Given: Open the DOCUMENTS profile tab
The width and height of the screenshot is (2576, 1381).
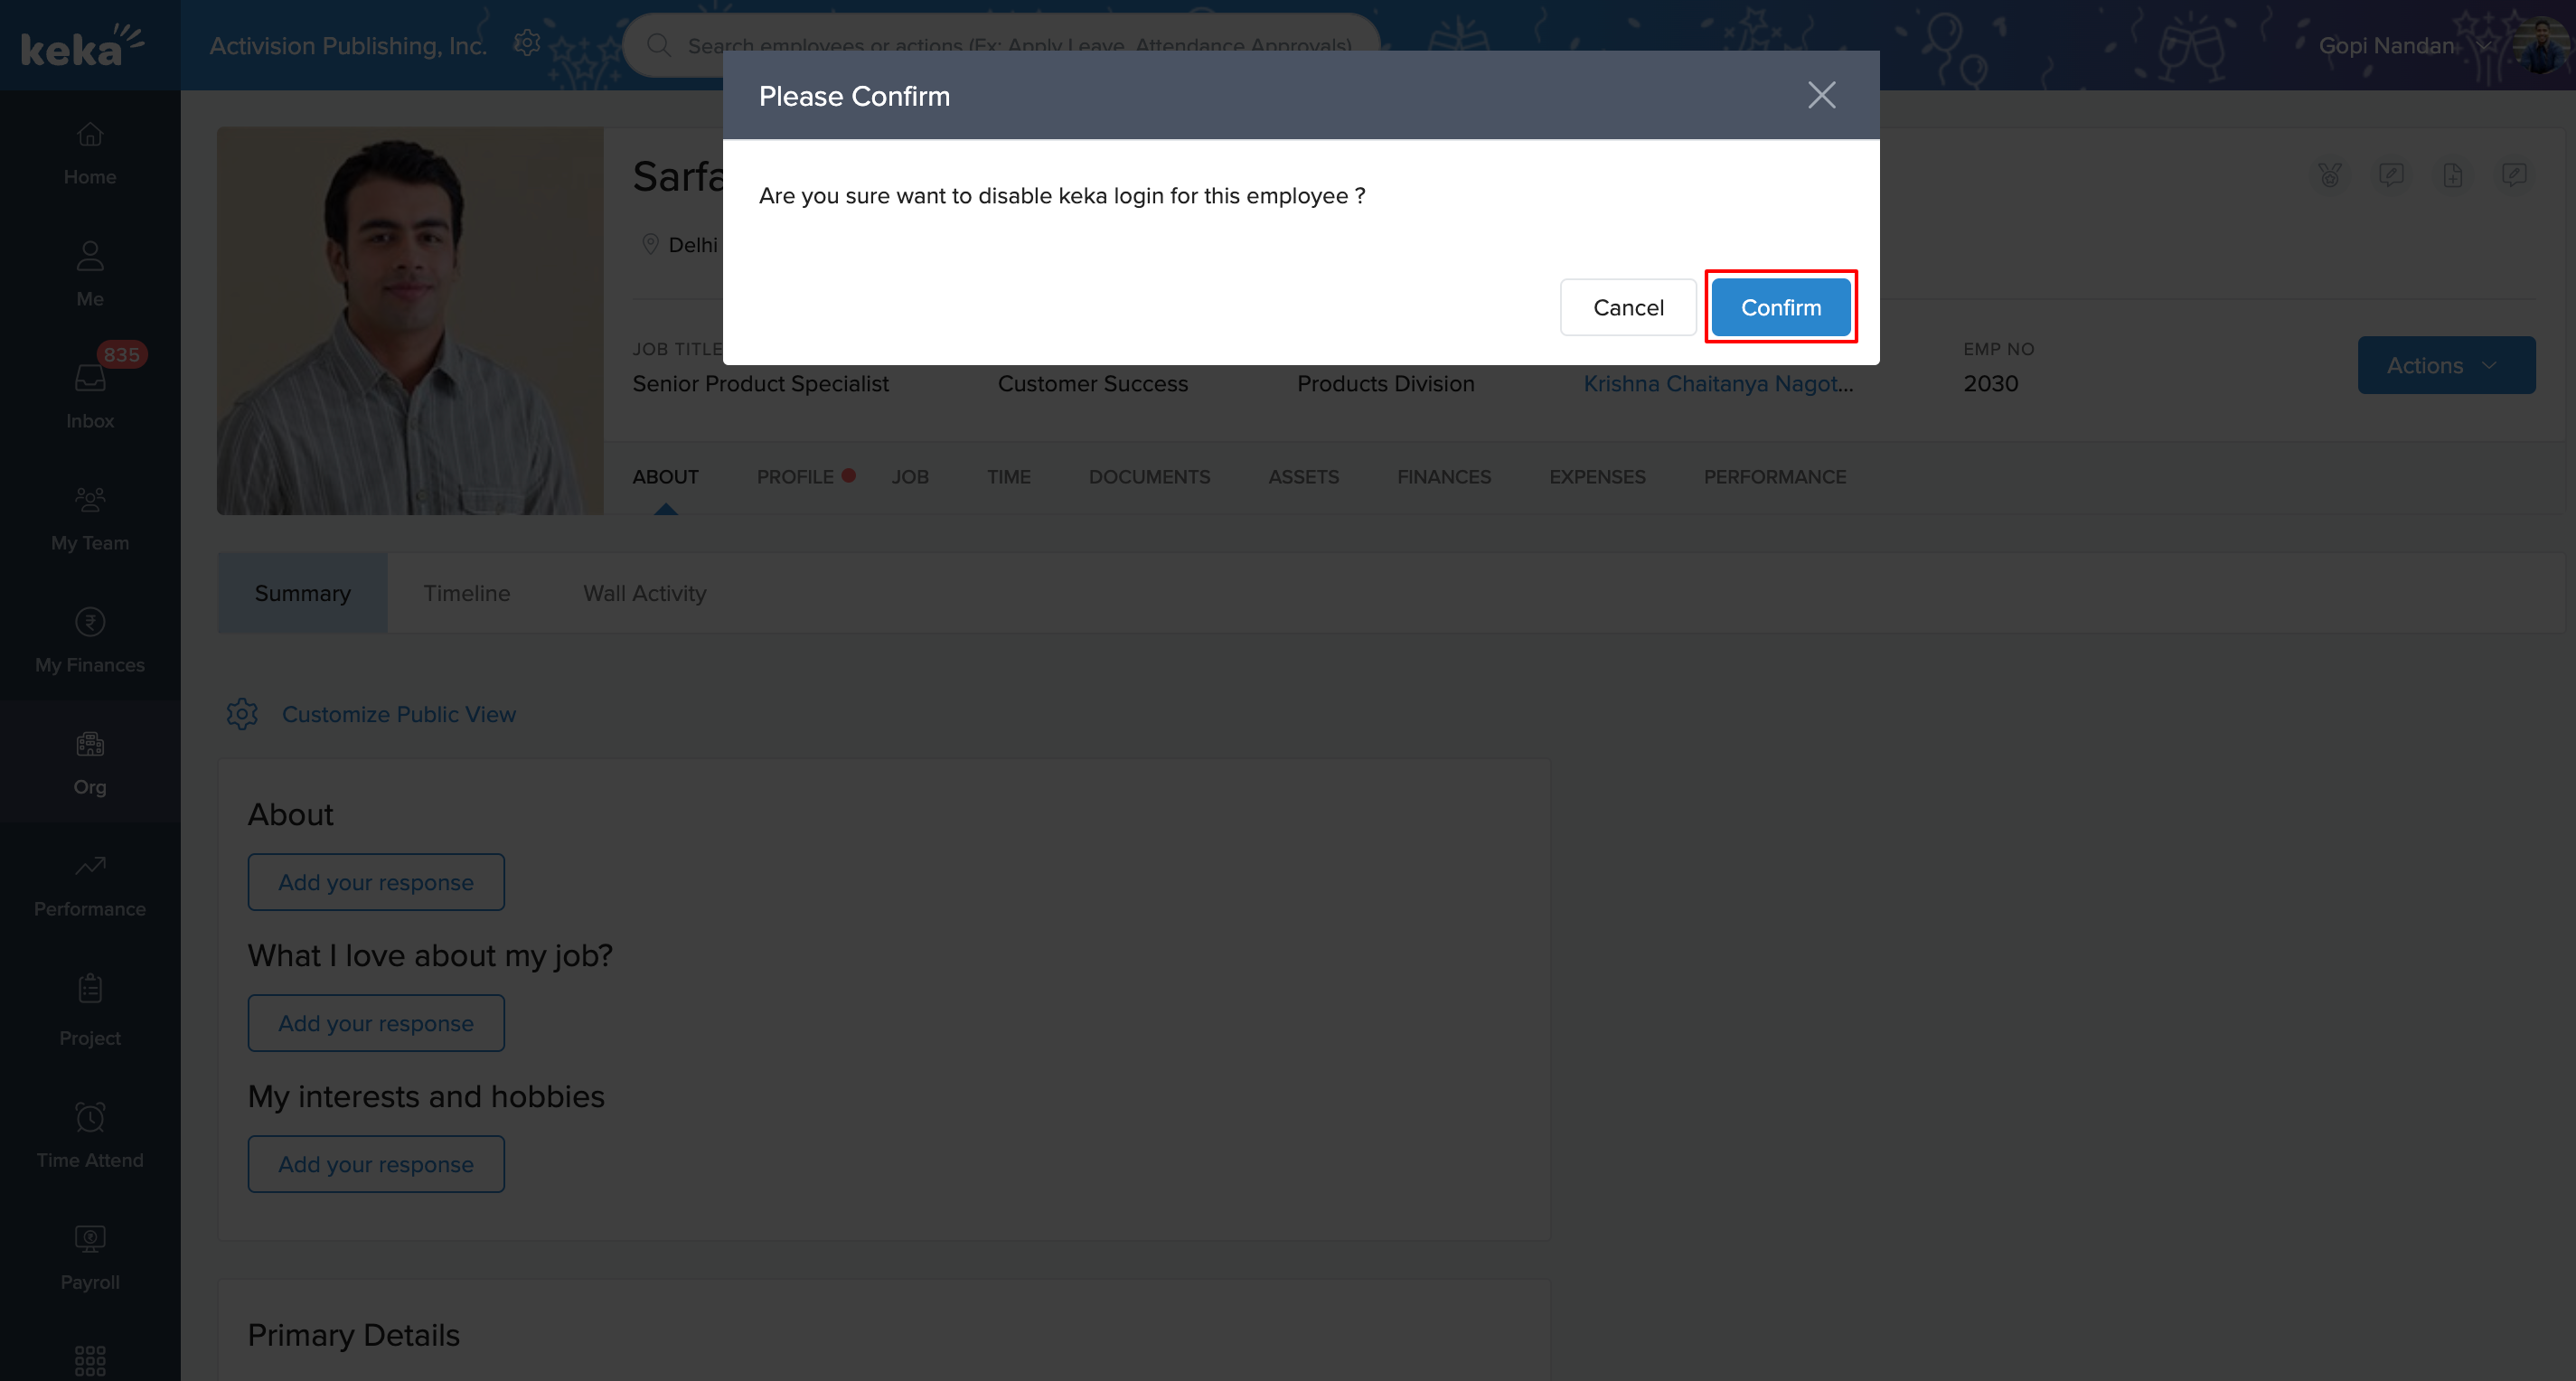Looking at the screenshot, I should [1149, 477].
